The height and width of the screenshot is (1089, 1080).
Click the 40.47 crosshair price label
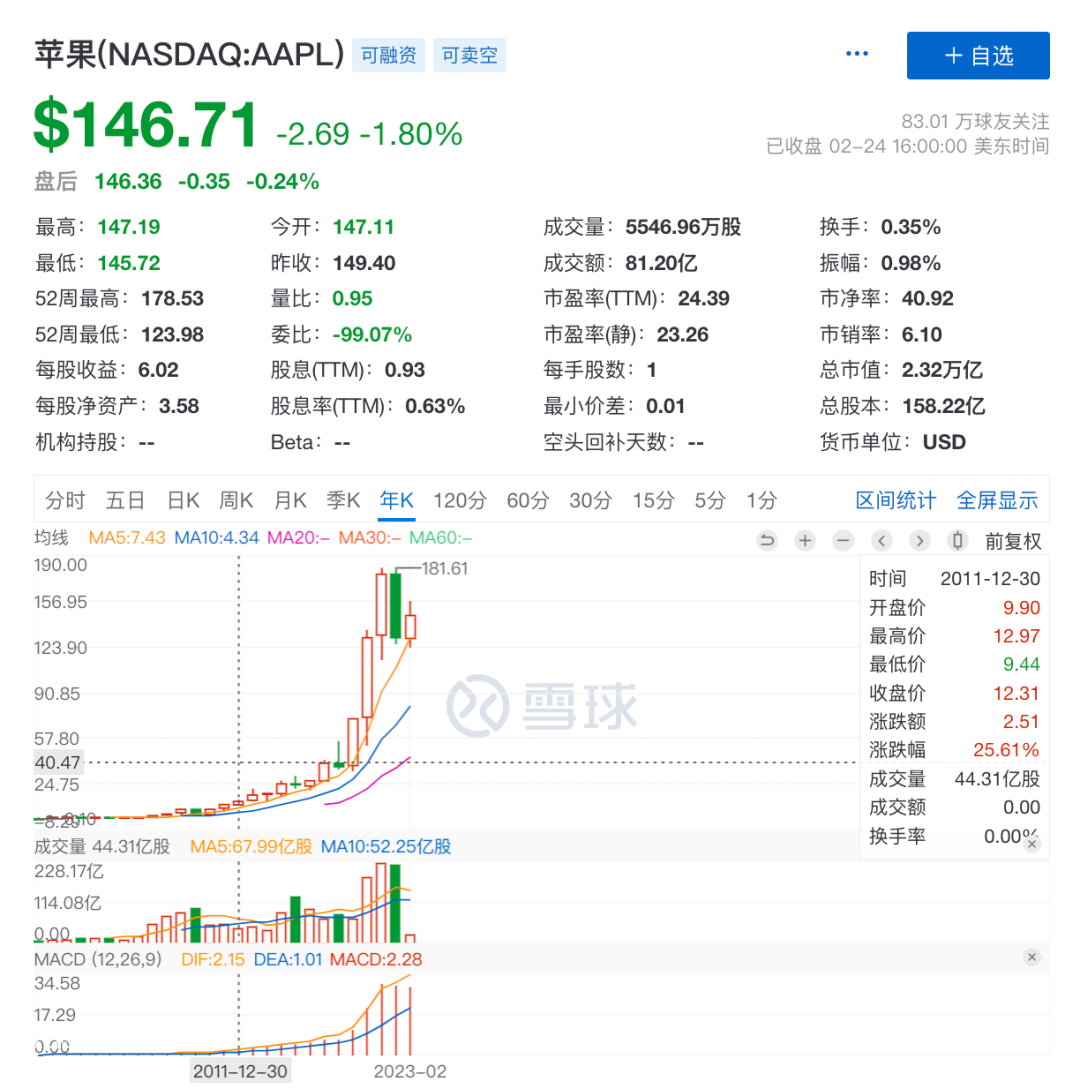tap(58, 763)
